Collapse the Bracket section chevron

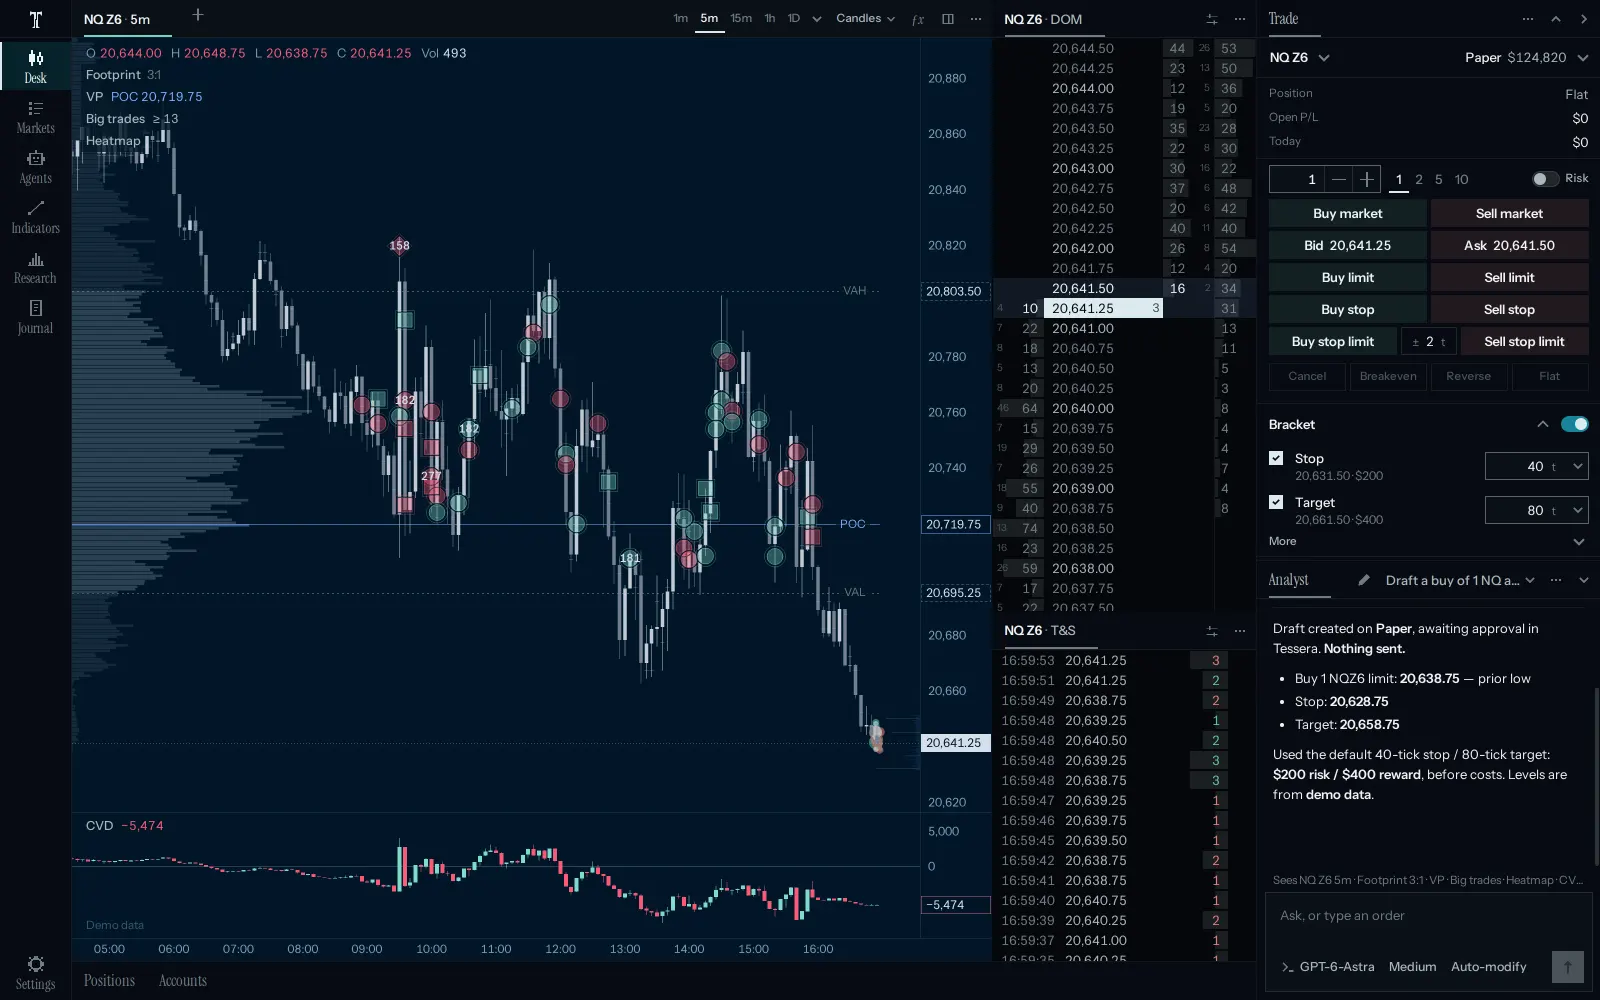tap(1542, 424)
